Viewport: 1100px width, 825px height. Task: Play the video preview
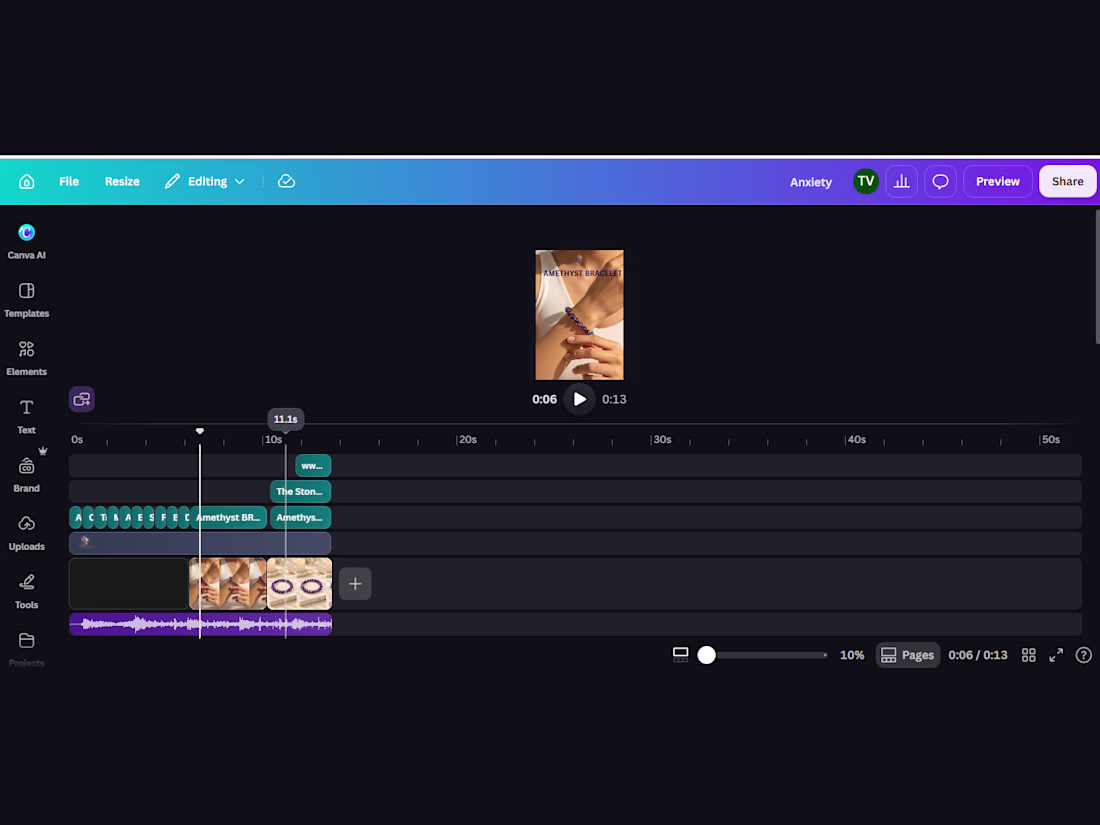(579, 399)
